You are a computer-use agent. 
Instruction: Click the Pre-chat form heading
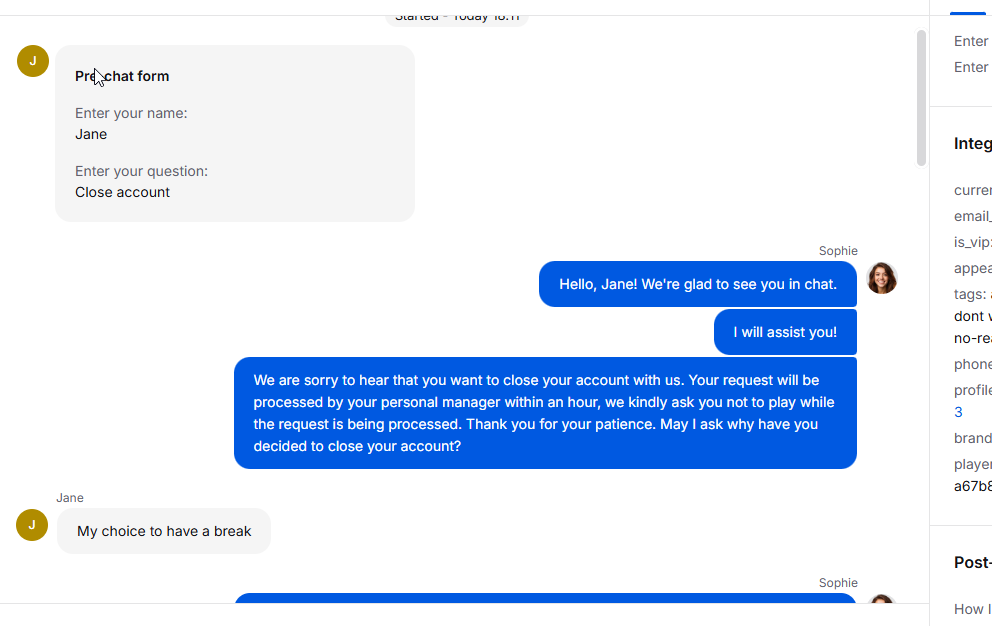pos(122,76)
